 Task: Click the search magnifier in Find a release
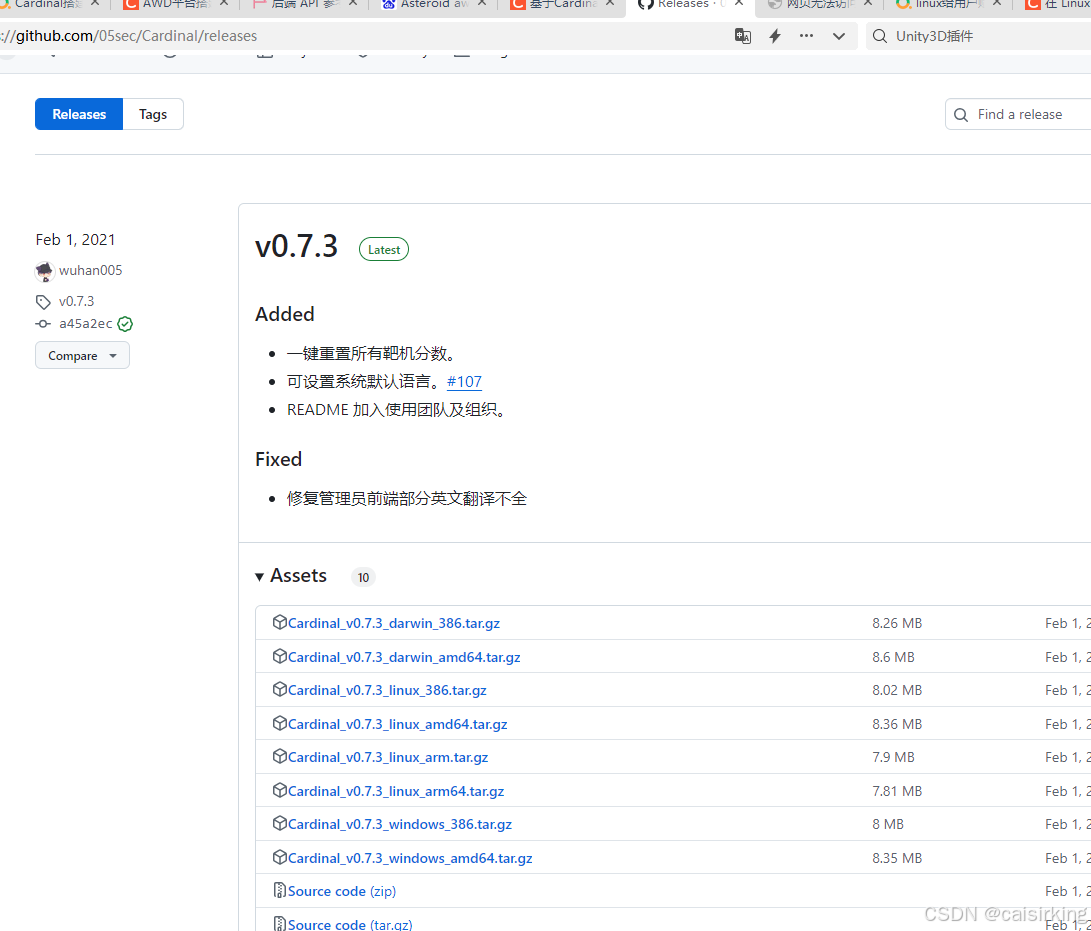tap(961, 115)
